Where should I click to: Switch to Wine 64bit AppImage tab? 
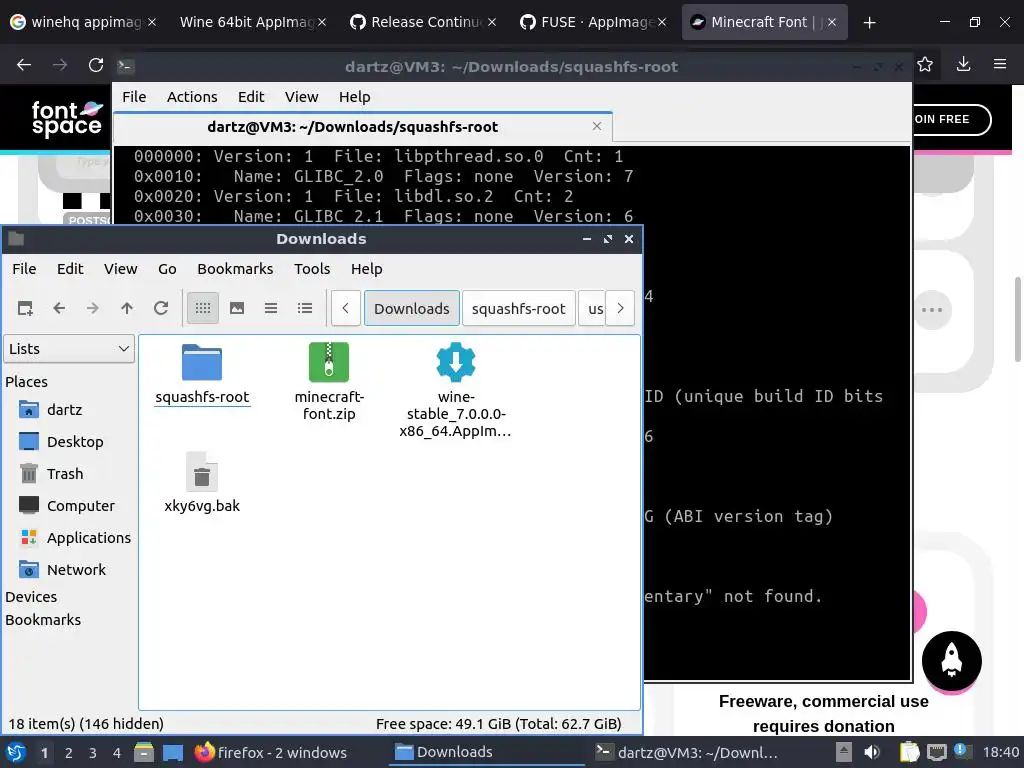pyautogui.click(x=253, y=22)
